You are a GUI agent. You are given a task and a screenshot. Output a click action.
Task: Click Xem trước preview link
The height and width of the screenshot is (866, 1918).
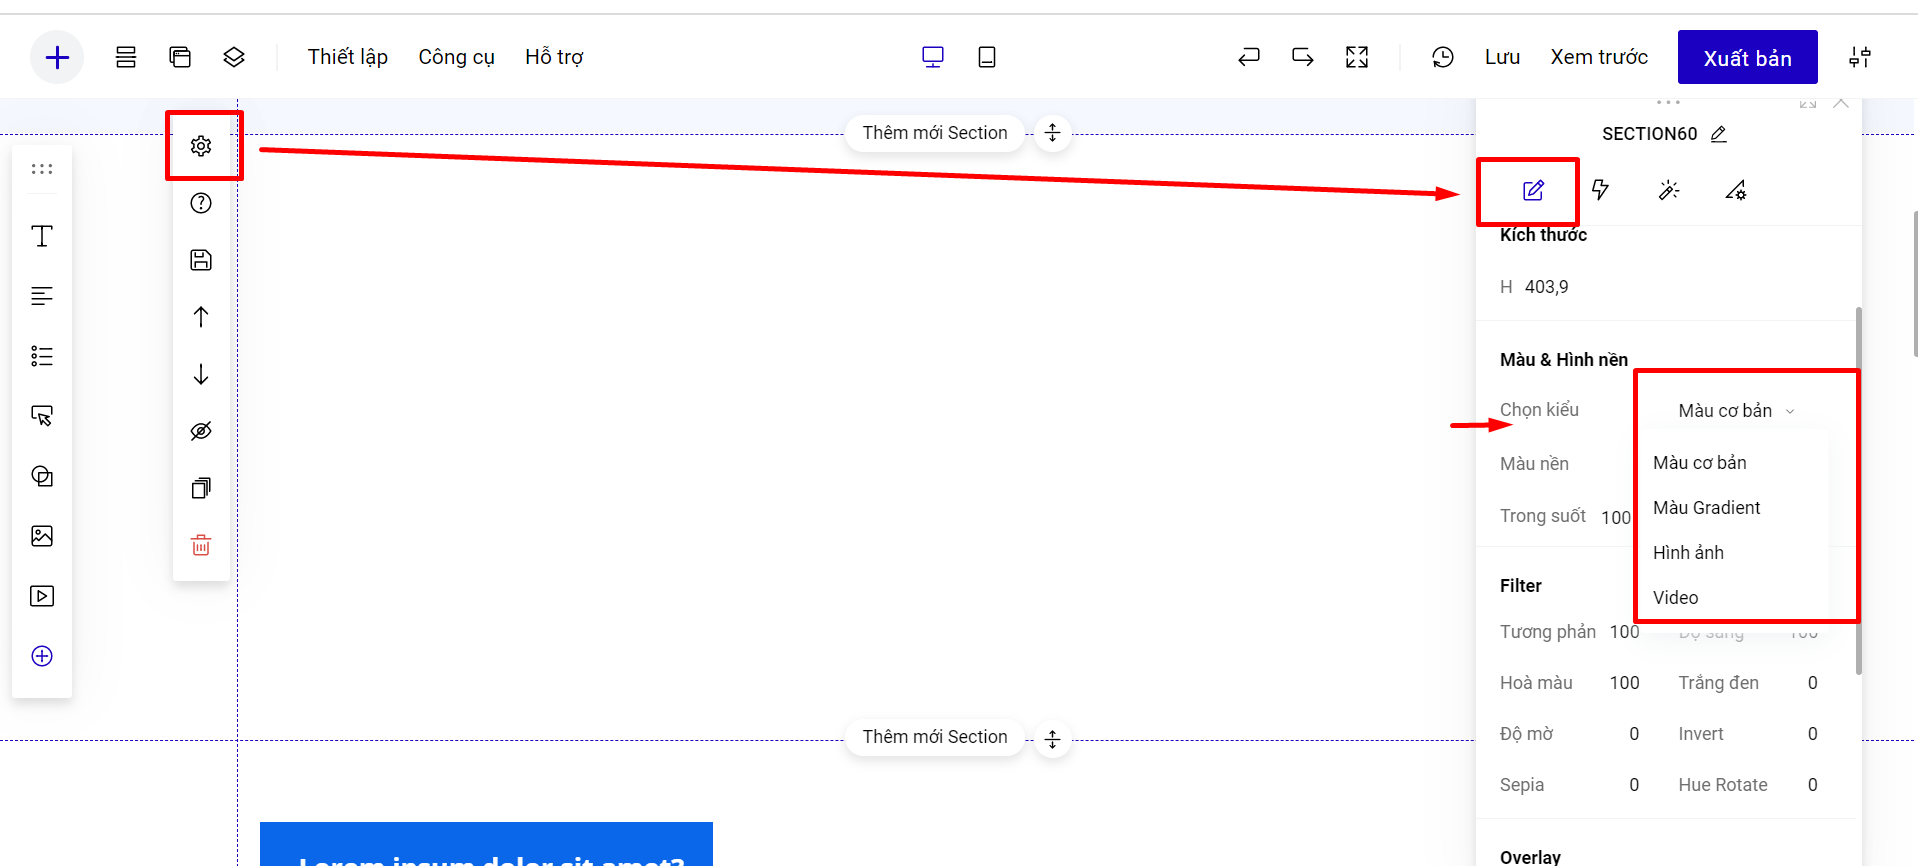coord(1598,57)
